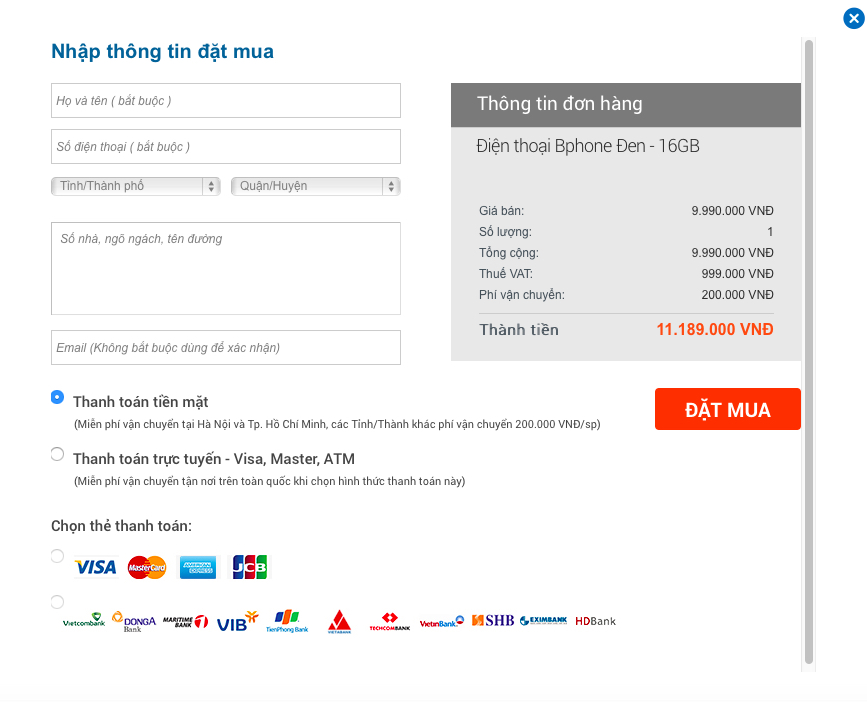This screenshot has width=867, height=702.
Task: Choose the DongA Bank logo
Action: (134, 622)
